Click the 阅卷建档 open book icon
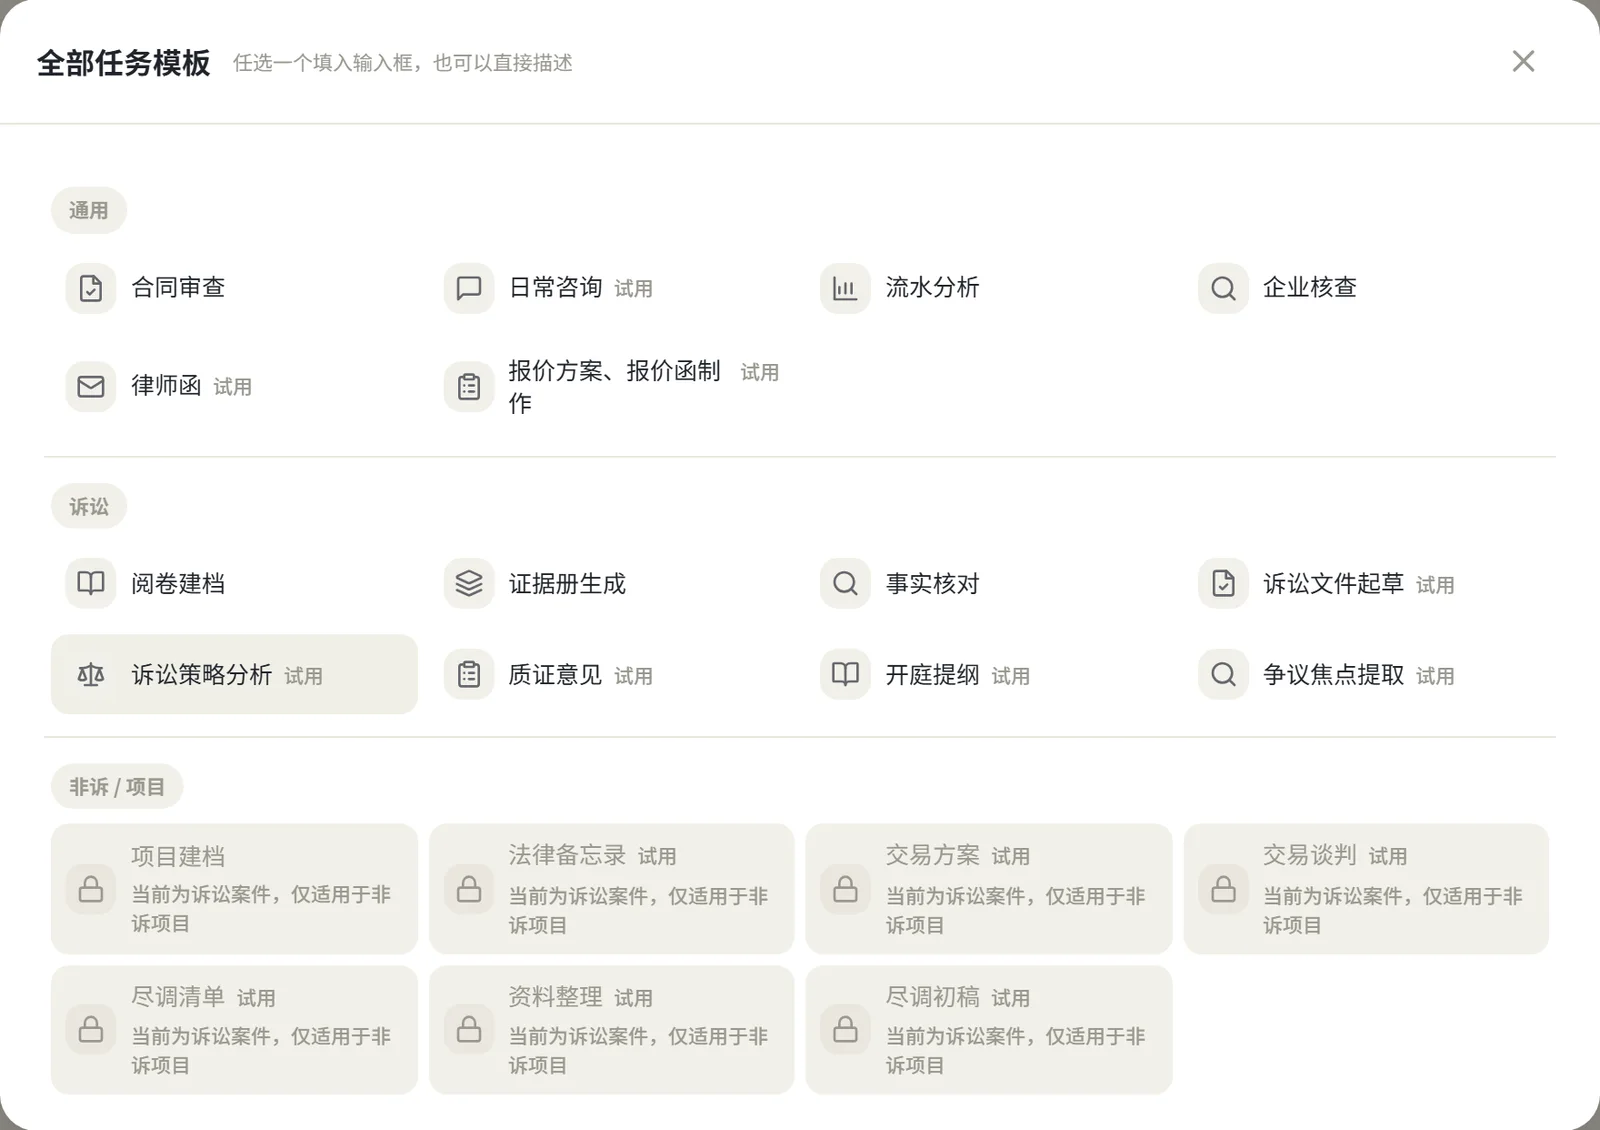 click(x=91, y=583)
